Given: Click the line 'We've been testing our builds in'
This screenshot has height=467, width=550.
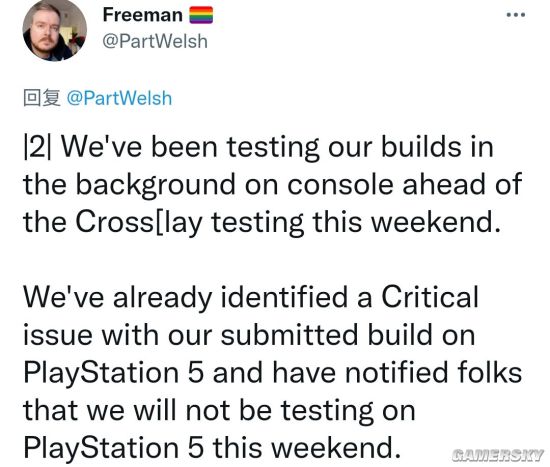Looking at the screenshot, I should [259, 148].
